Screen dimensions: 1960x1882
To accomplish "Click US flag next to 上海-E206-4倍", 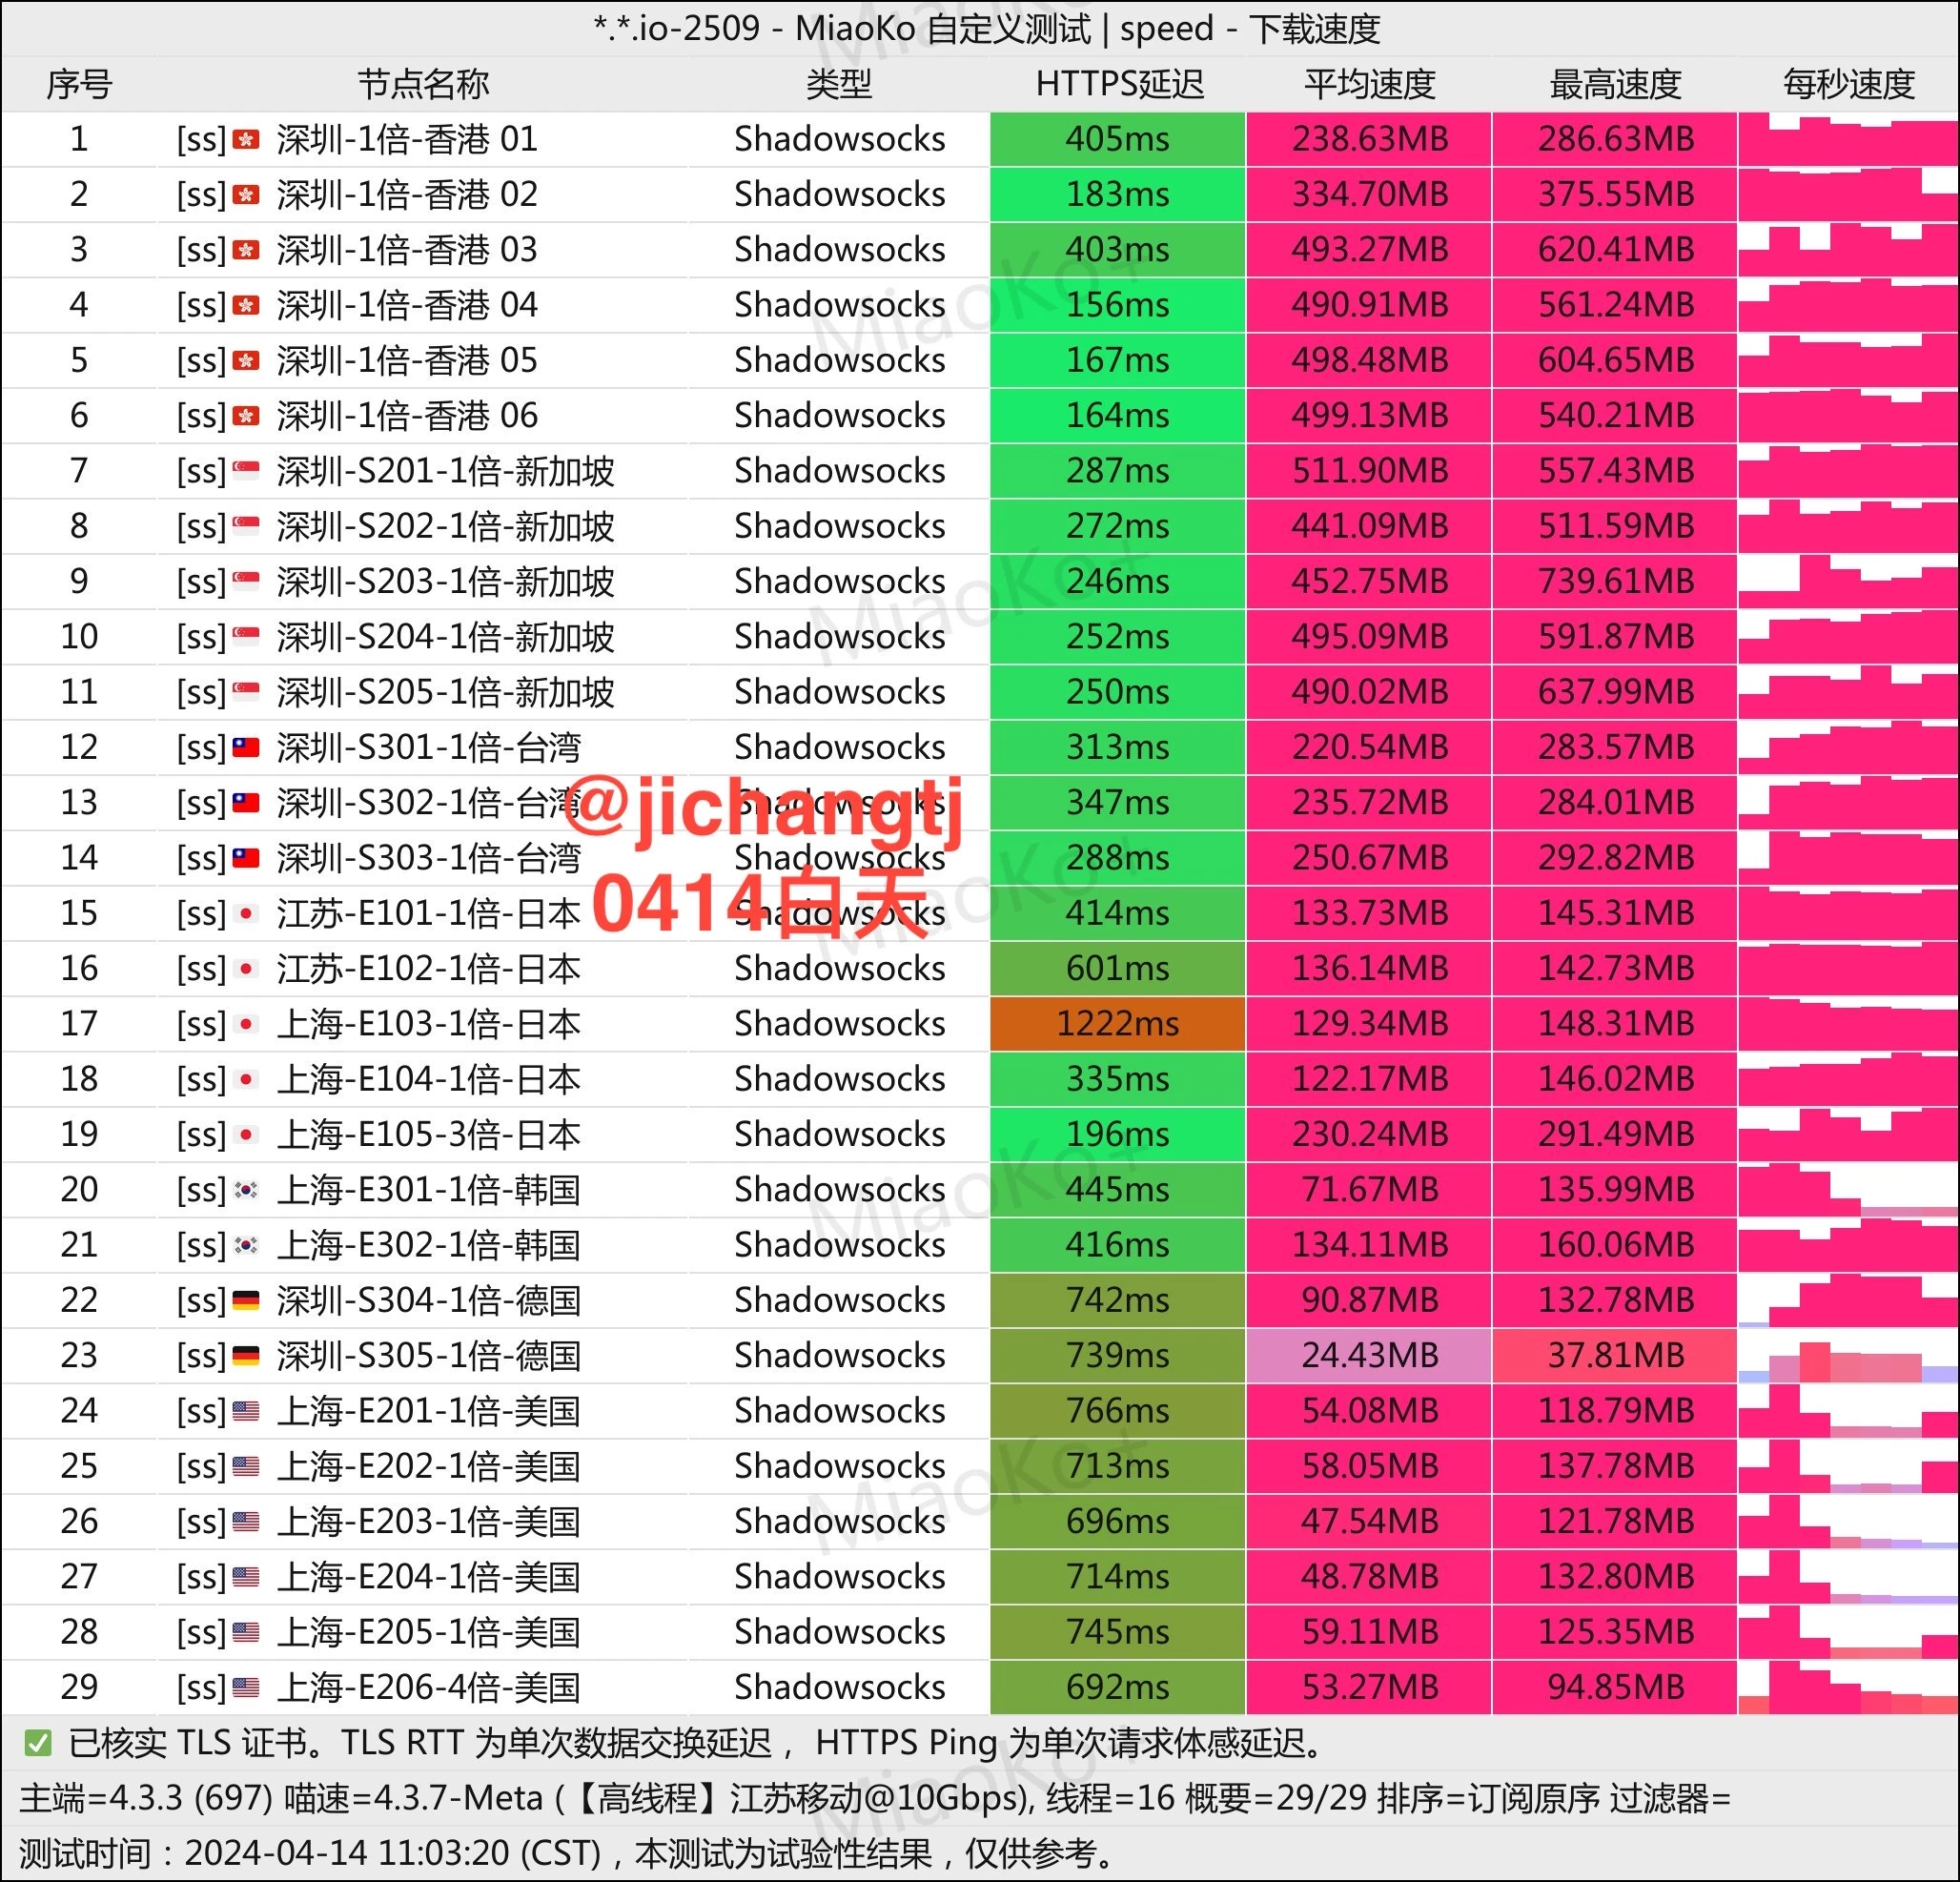I will 246,1688.
